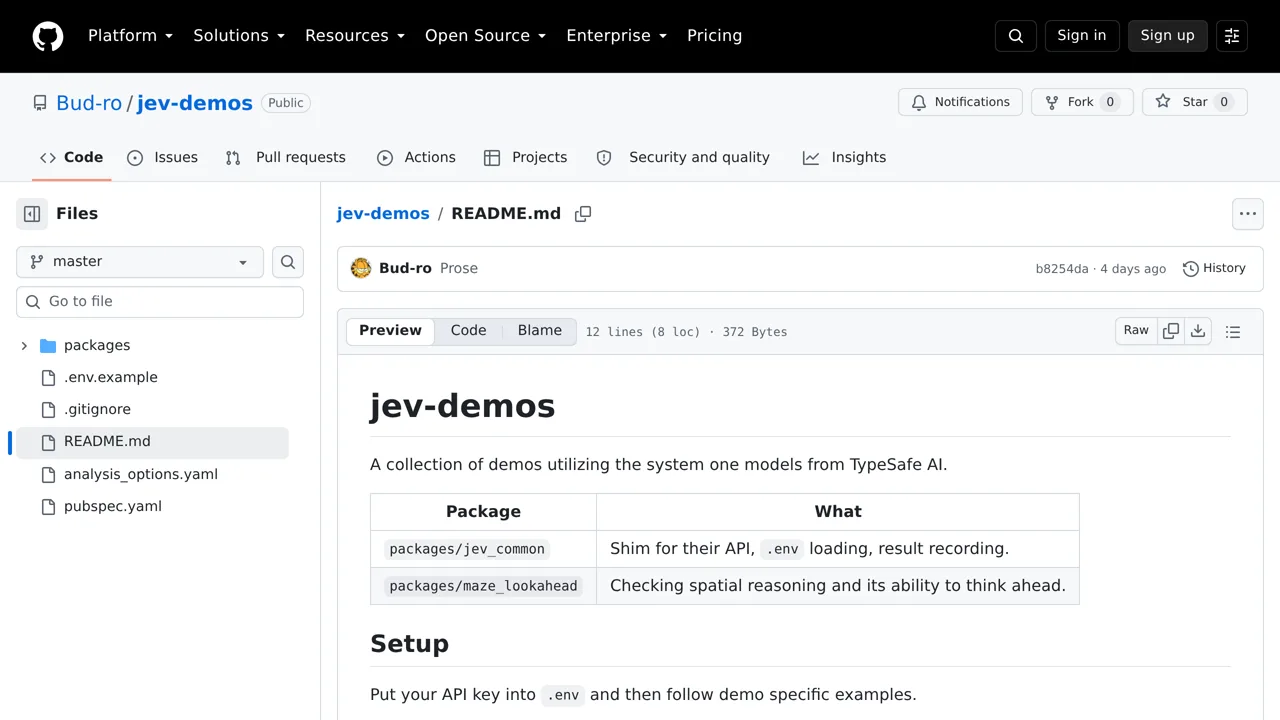The image size is (1280, 720).
Task: Fork the jev-demos repository
Action: 1082,102
